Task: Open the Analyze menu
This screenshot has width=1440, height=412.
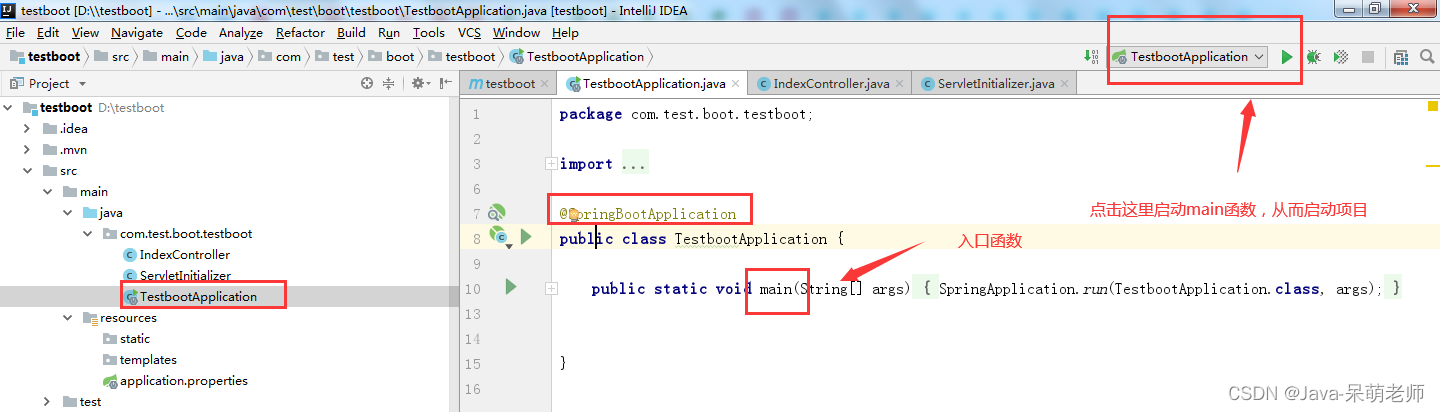Action: pyautogui.click(x=241, y=32)
